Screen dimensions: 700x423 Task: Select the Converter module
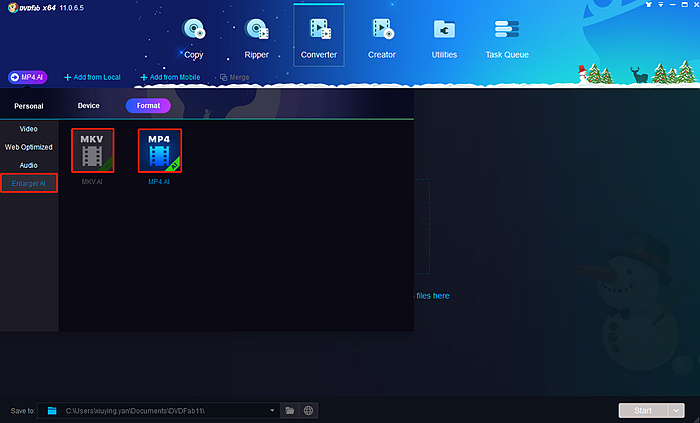(319, 36)
